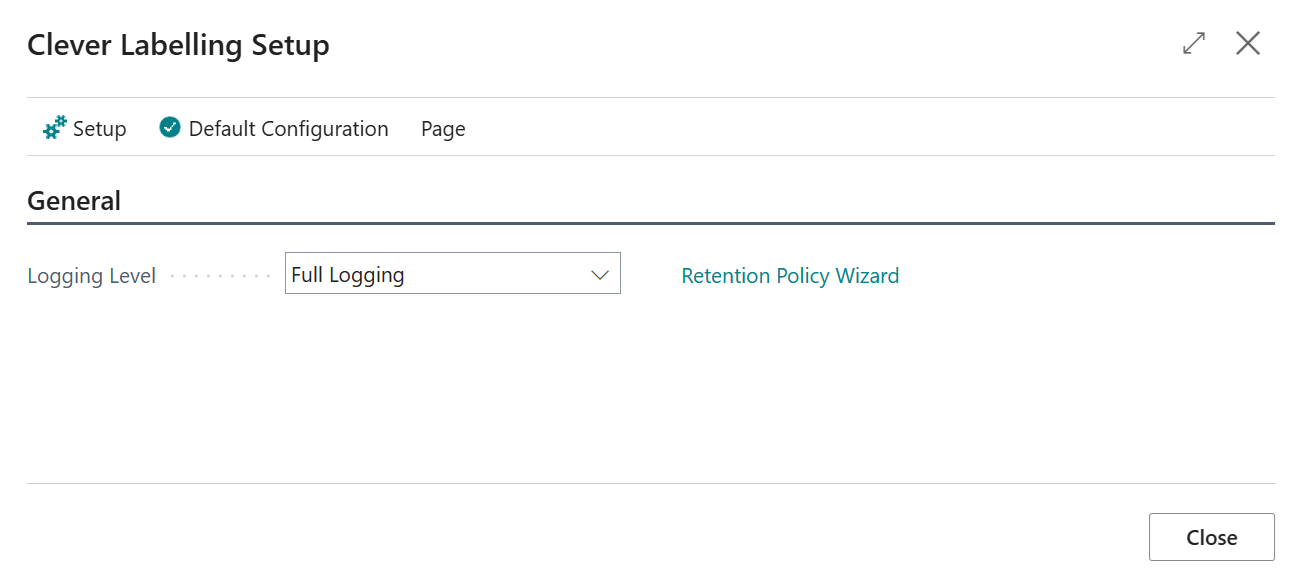Click the Clever Labelling Setup title

click(x=178, y=45)
